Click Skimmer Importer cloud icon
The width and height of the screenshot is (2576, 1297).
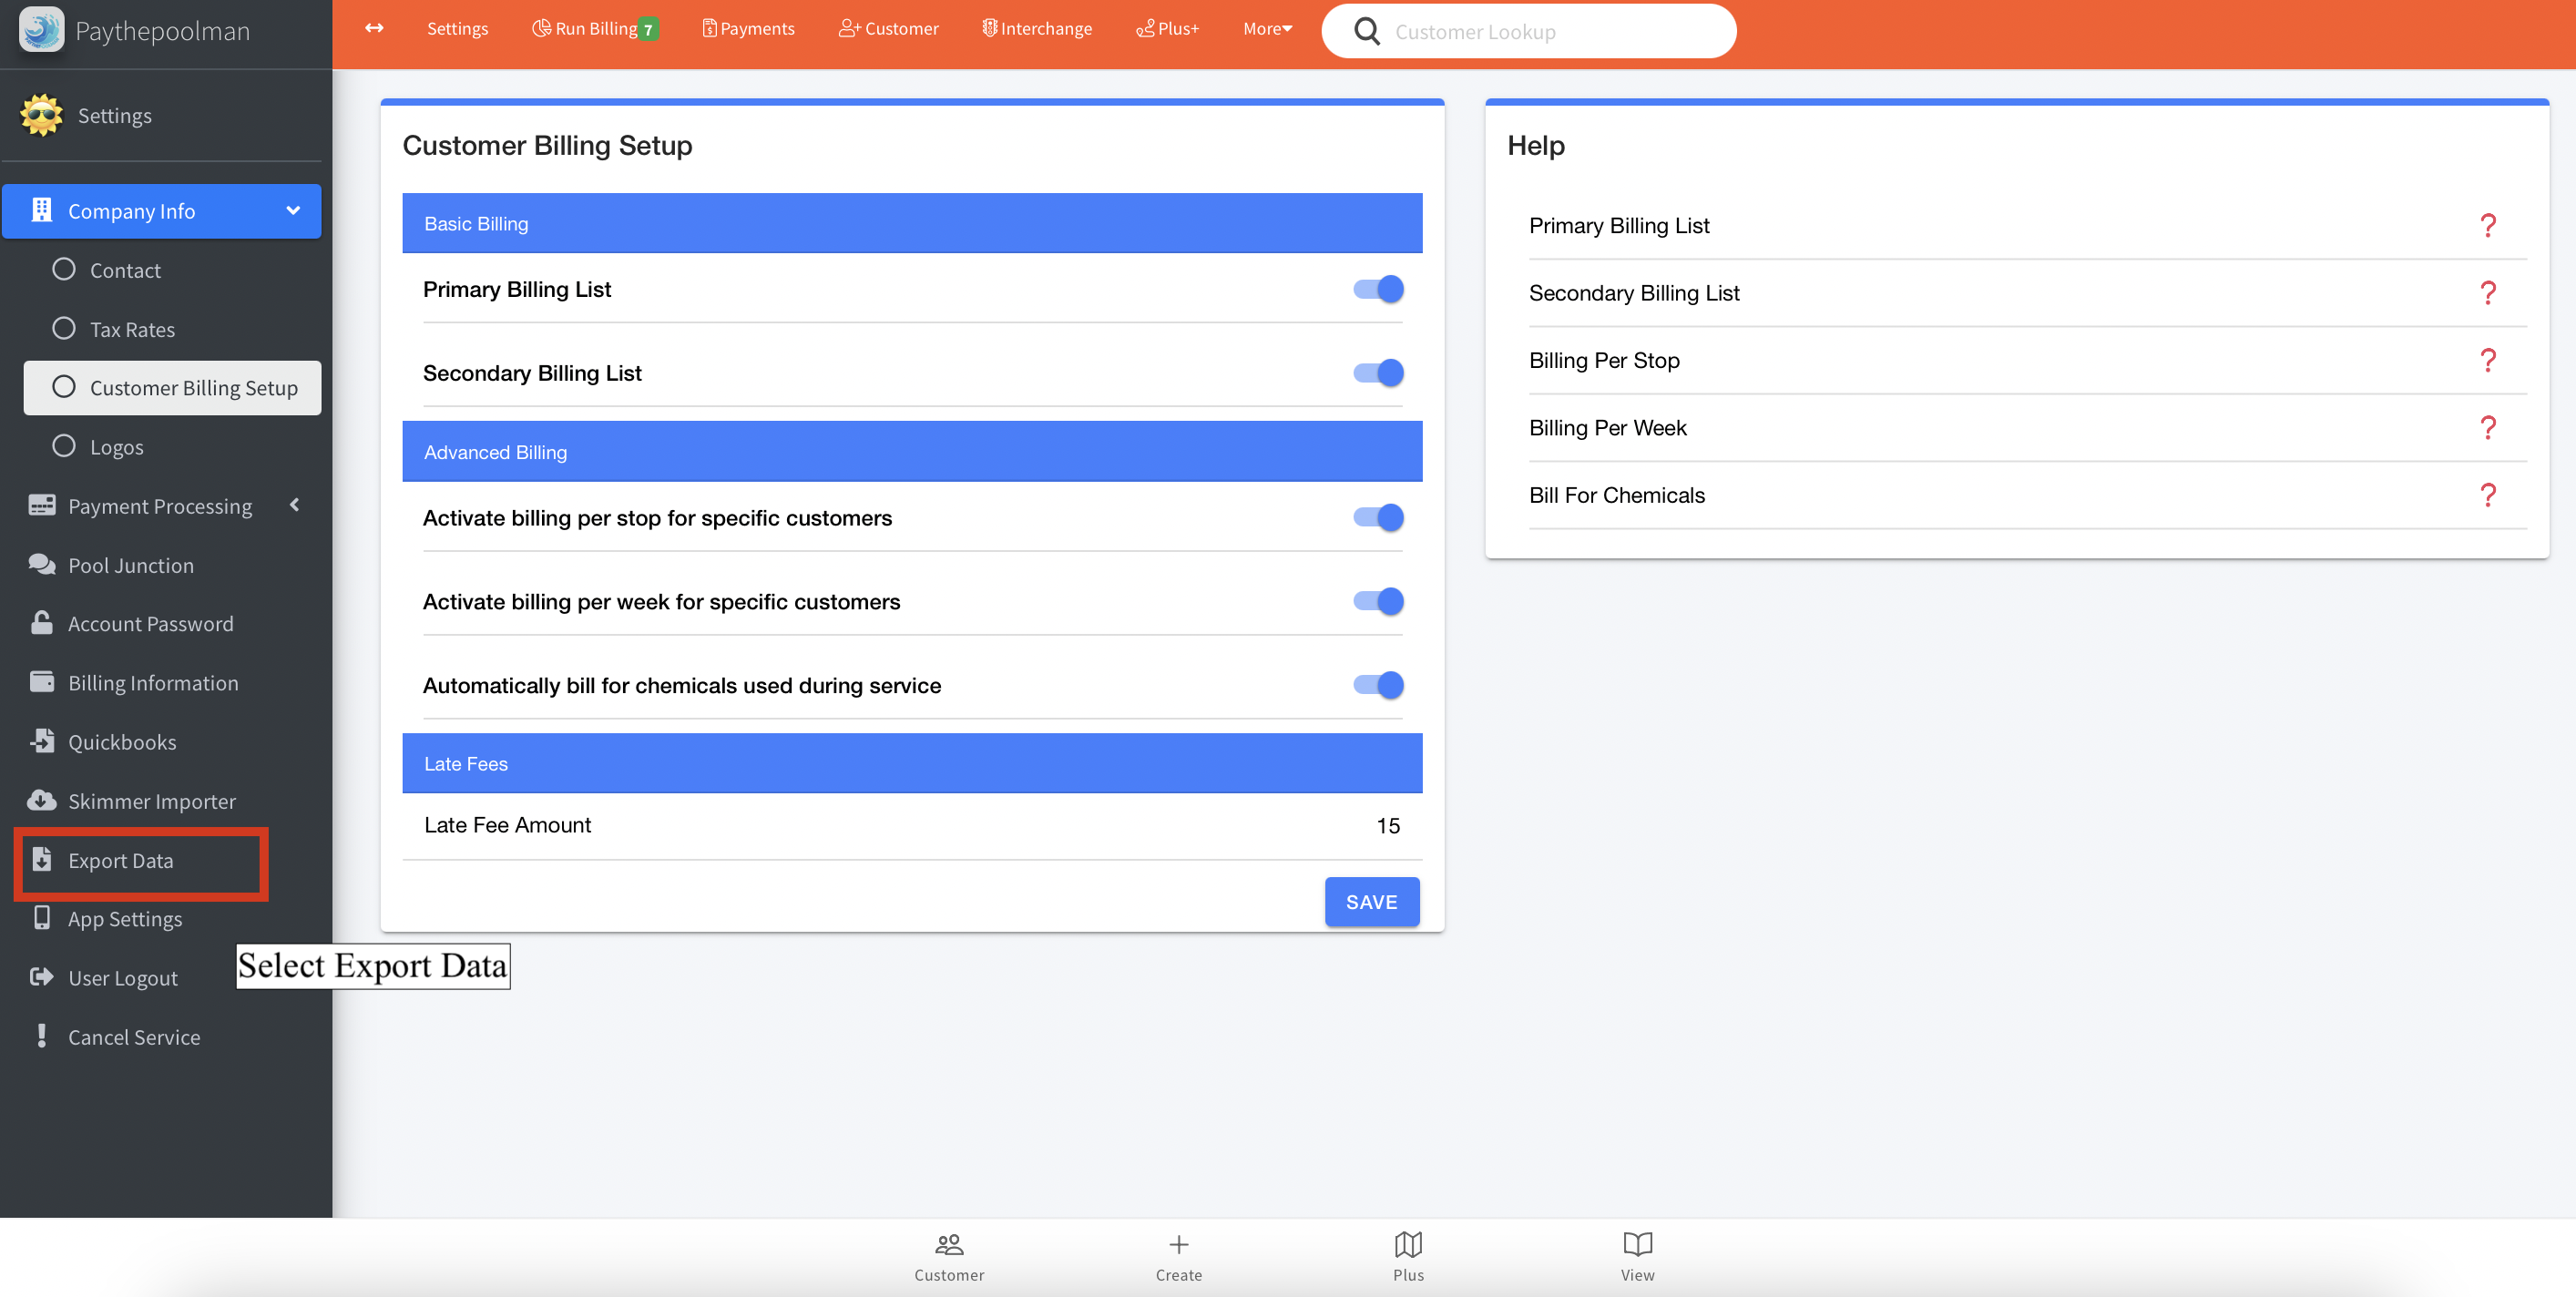(x=42, y=800)
